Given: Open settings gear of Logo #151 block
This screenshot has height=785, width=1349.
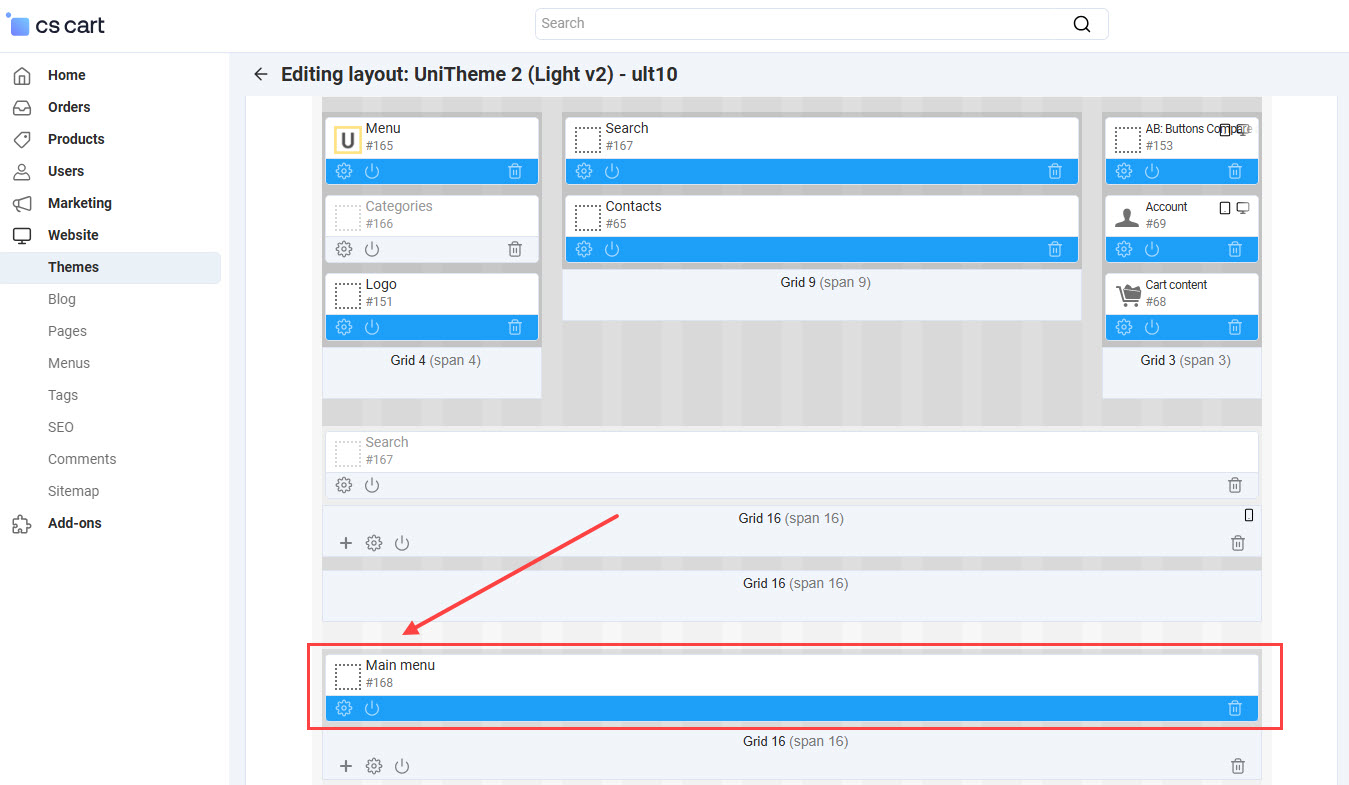Looking at the screenshot, I should [x=344, y=327].
